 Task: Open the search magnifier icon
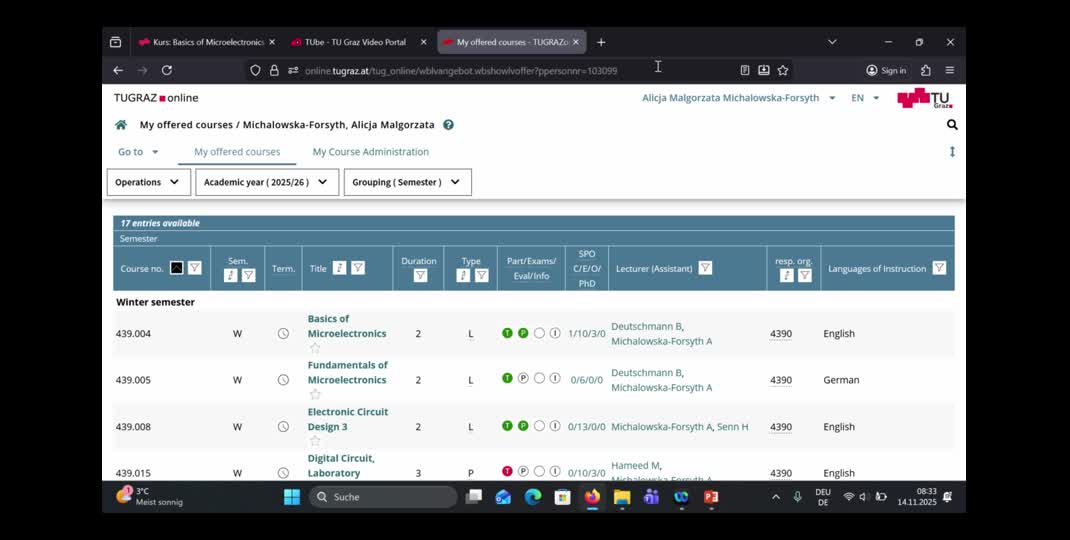pyautogui.click(x=952, y=125)
